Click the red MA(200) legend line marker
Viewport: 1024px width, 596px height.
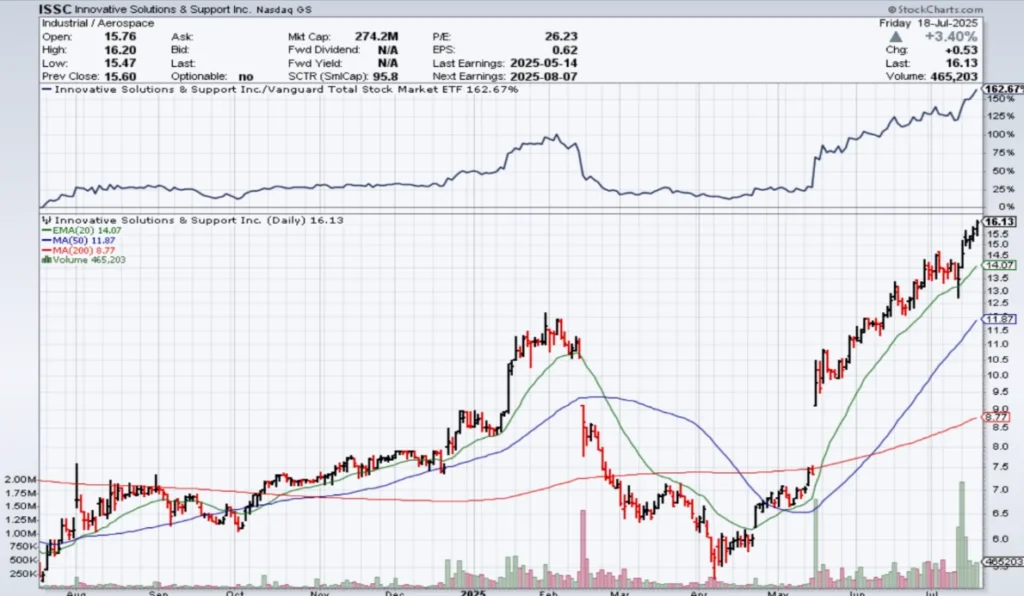[x=46, y=250]
